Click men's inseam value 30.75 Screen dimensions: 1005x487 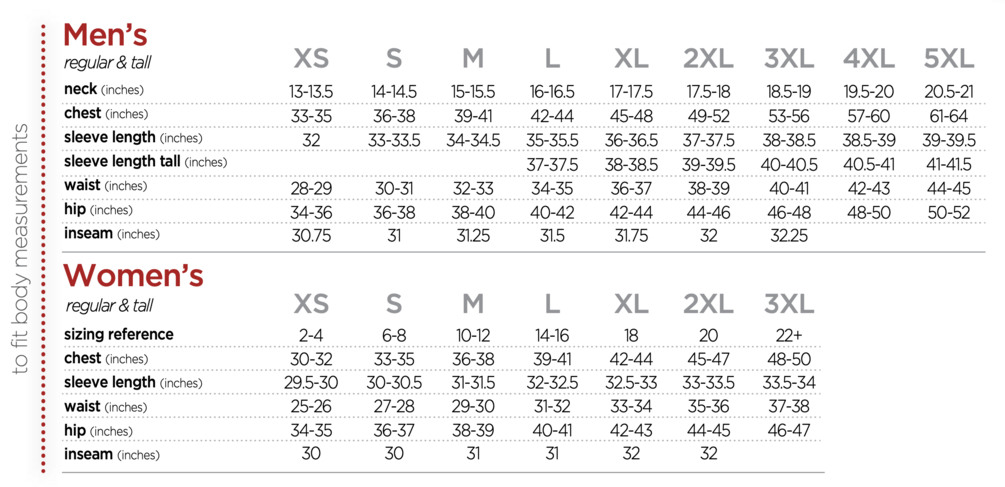(311, 236)
